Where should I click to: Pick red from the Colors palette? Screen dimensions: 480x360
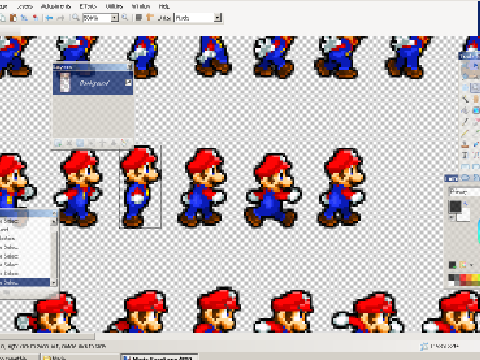pyautogui.click(x=463, y=277)
